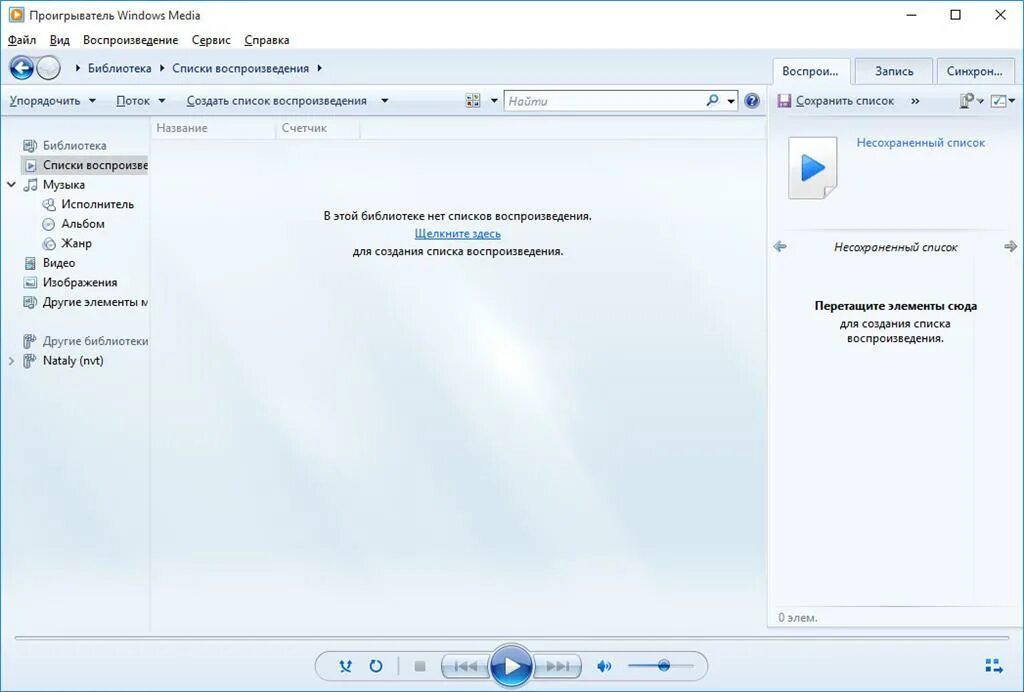Open Музыка in the sidebar
1024x692 pixels.
(63, 185)
